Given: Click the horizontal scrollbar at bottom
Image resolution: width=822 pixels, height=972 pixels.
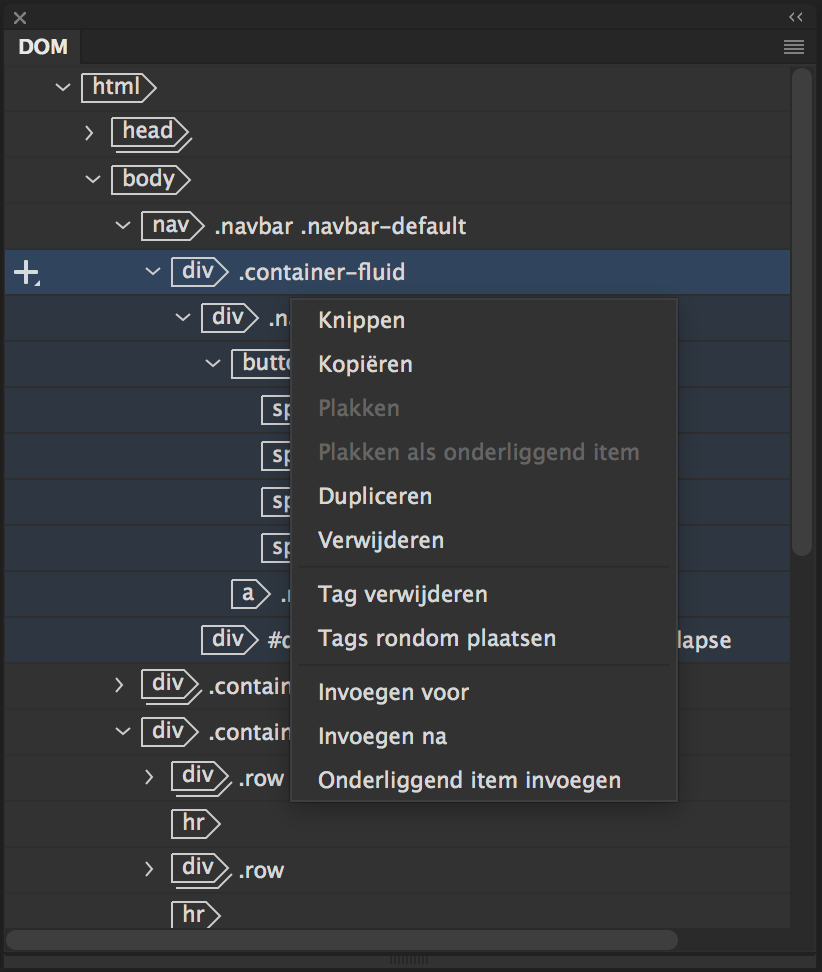Looking at the screenshot, I should 340,940.
